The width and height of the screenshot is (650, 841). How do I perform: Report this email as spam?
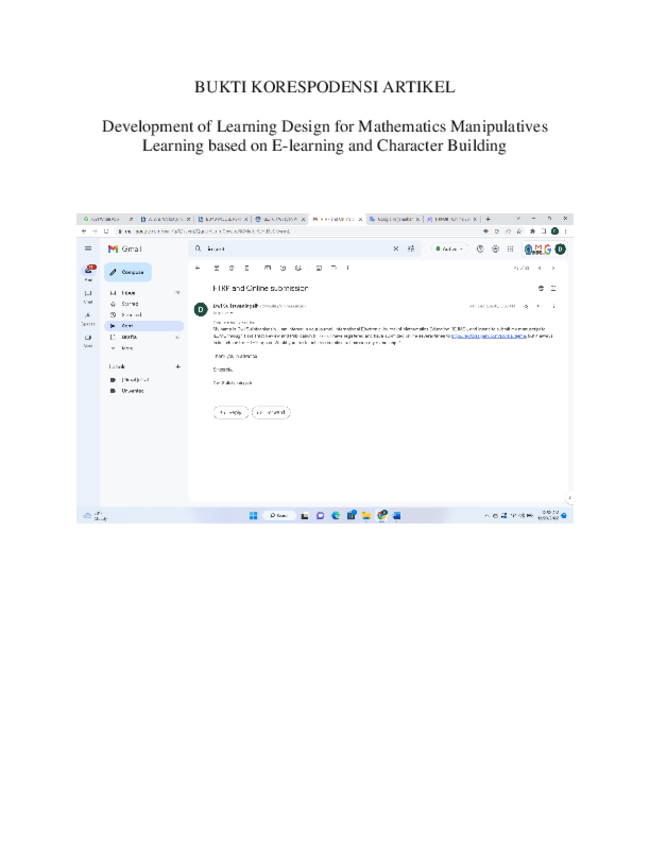tap(232, 268)
